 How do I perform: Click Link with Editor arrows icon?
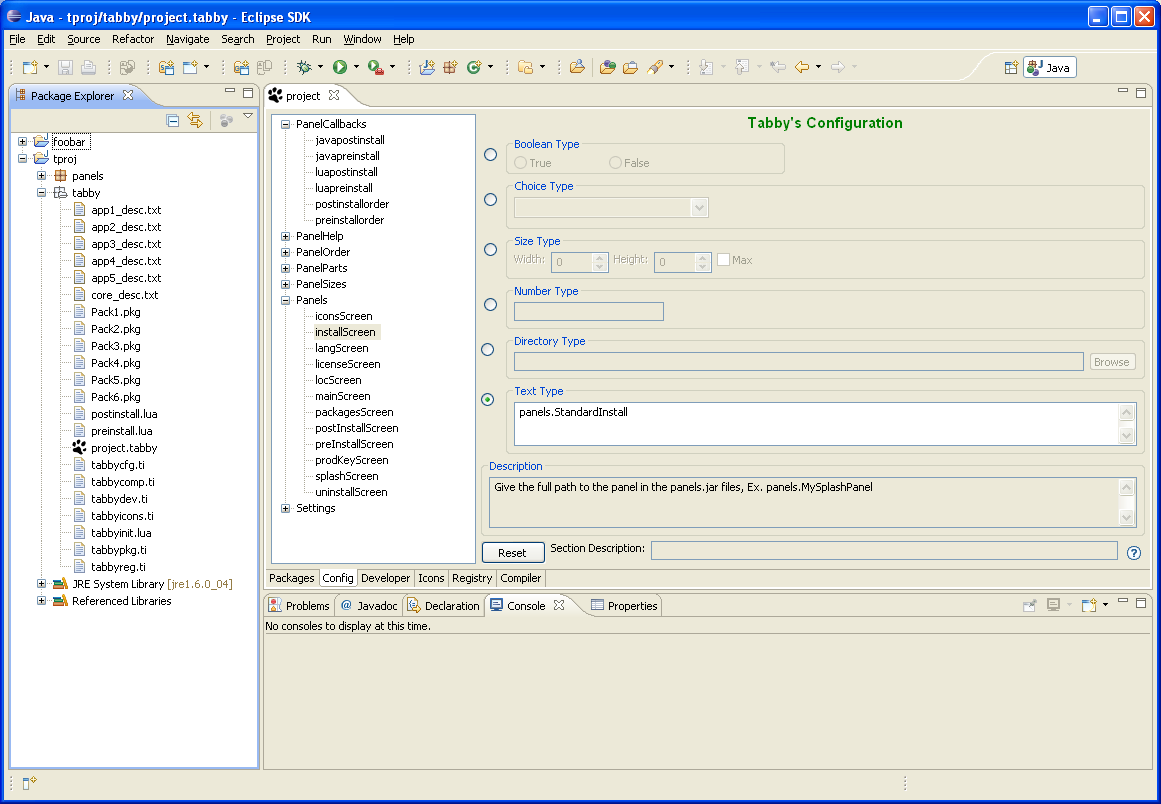(x=195, y=120)
